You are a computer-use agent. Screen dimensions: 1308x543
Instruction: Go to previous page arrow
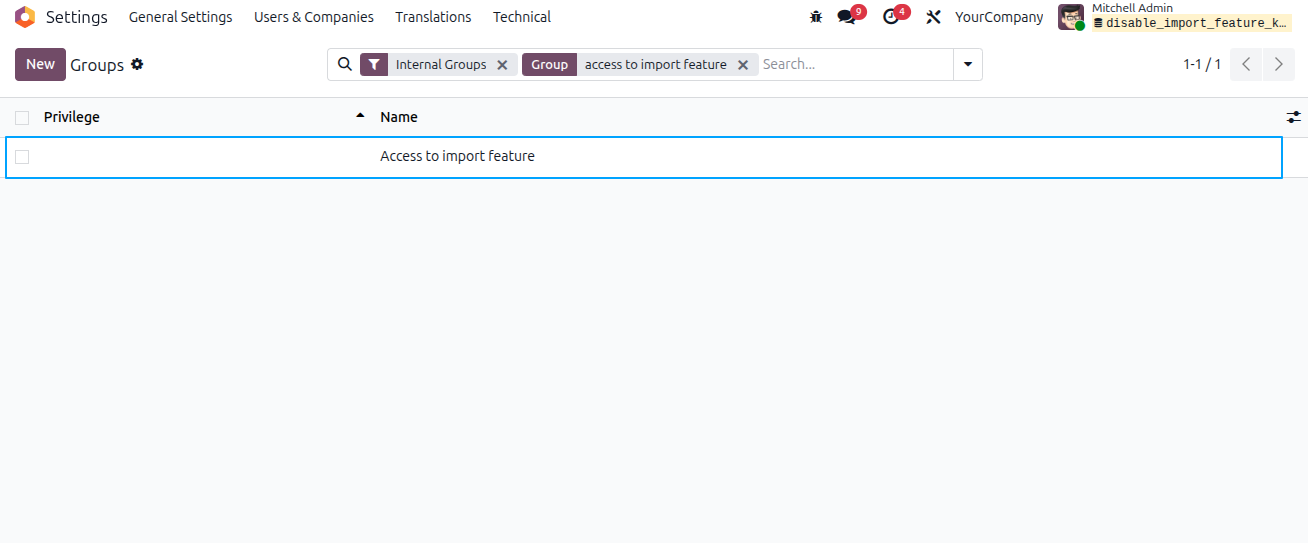(x=1246, y=64)
